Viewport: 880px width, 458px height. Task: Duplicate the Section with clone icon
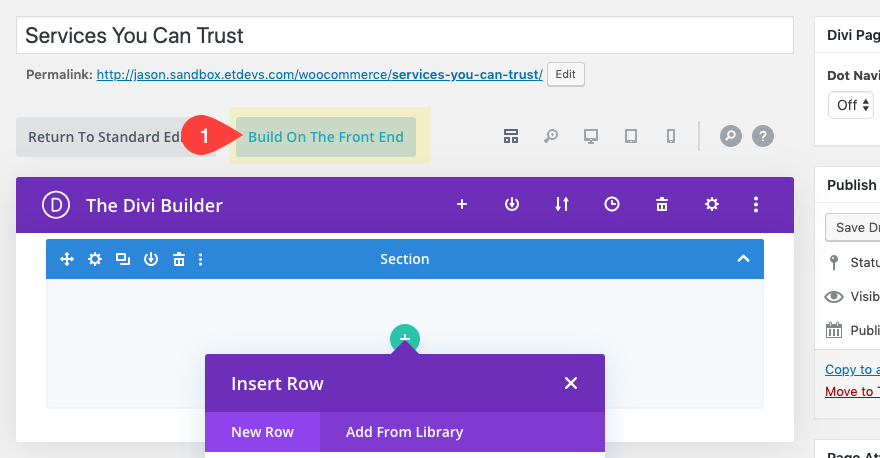click(123, 259)
